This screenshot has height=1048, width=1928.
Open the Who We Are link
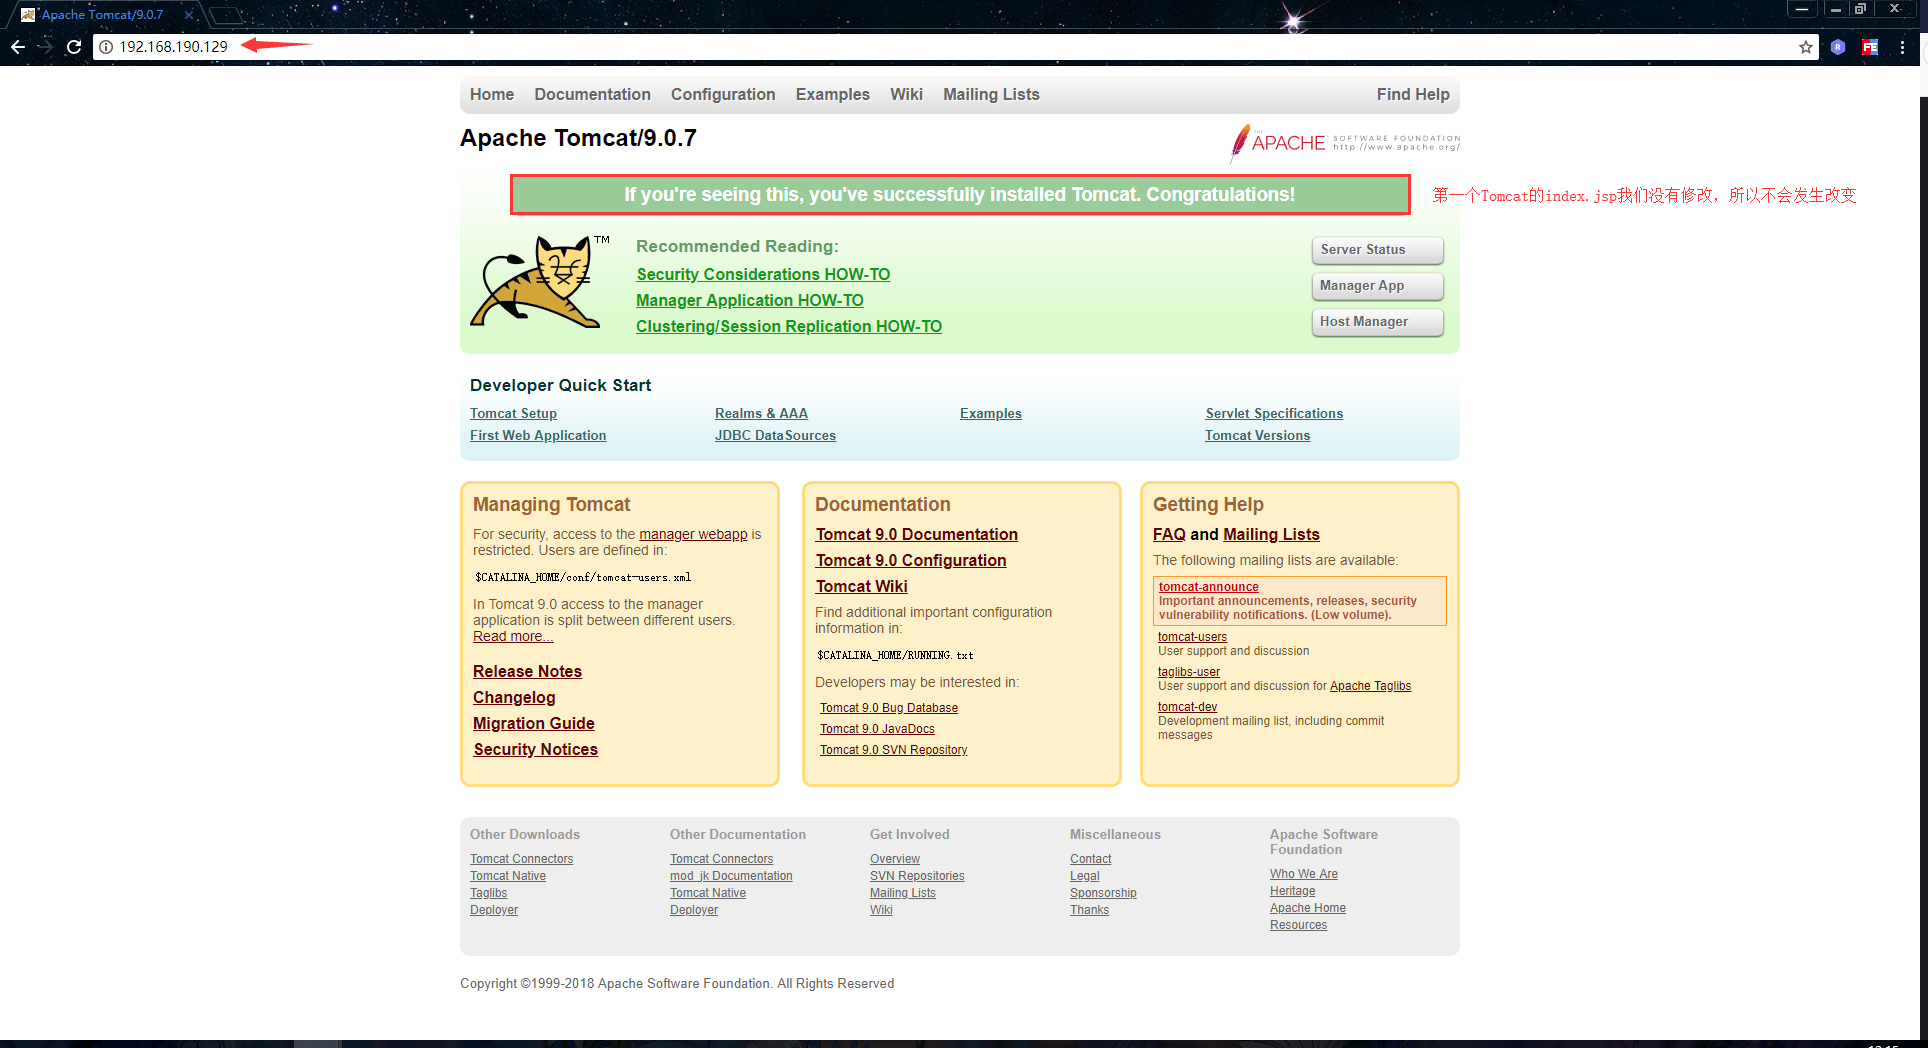click(x=1304, y=874)
